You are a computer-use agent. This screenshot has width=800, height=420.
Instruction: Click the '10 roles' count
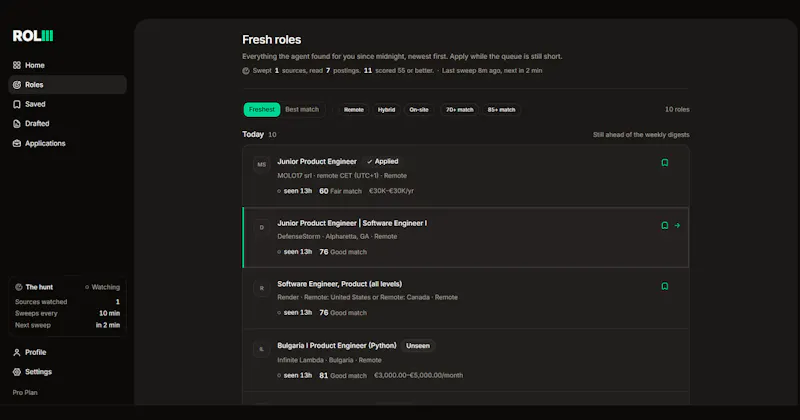coord(677,109)
